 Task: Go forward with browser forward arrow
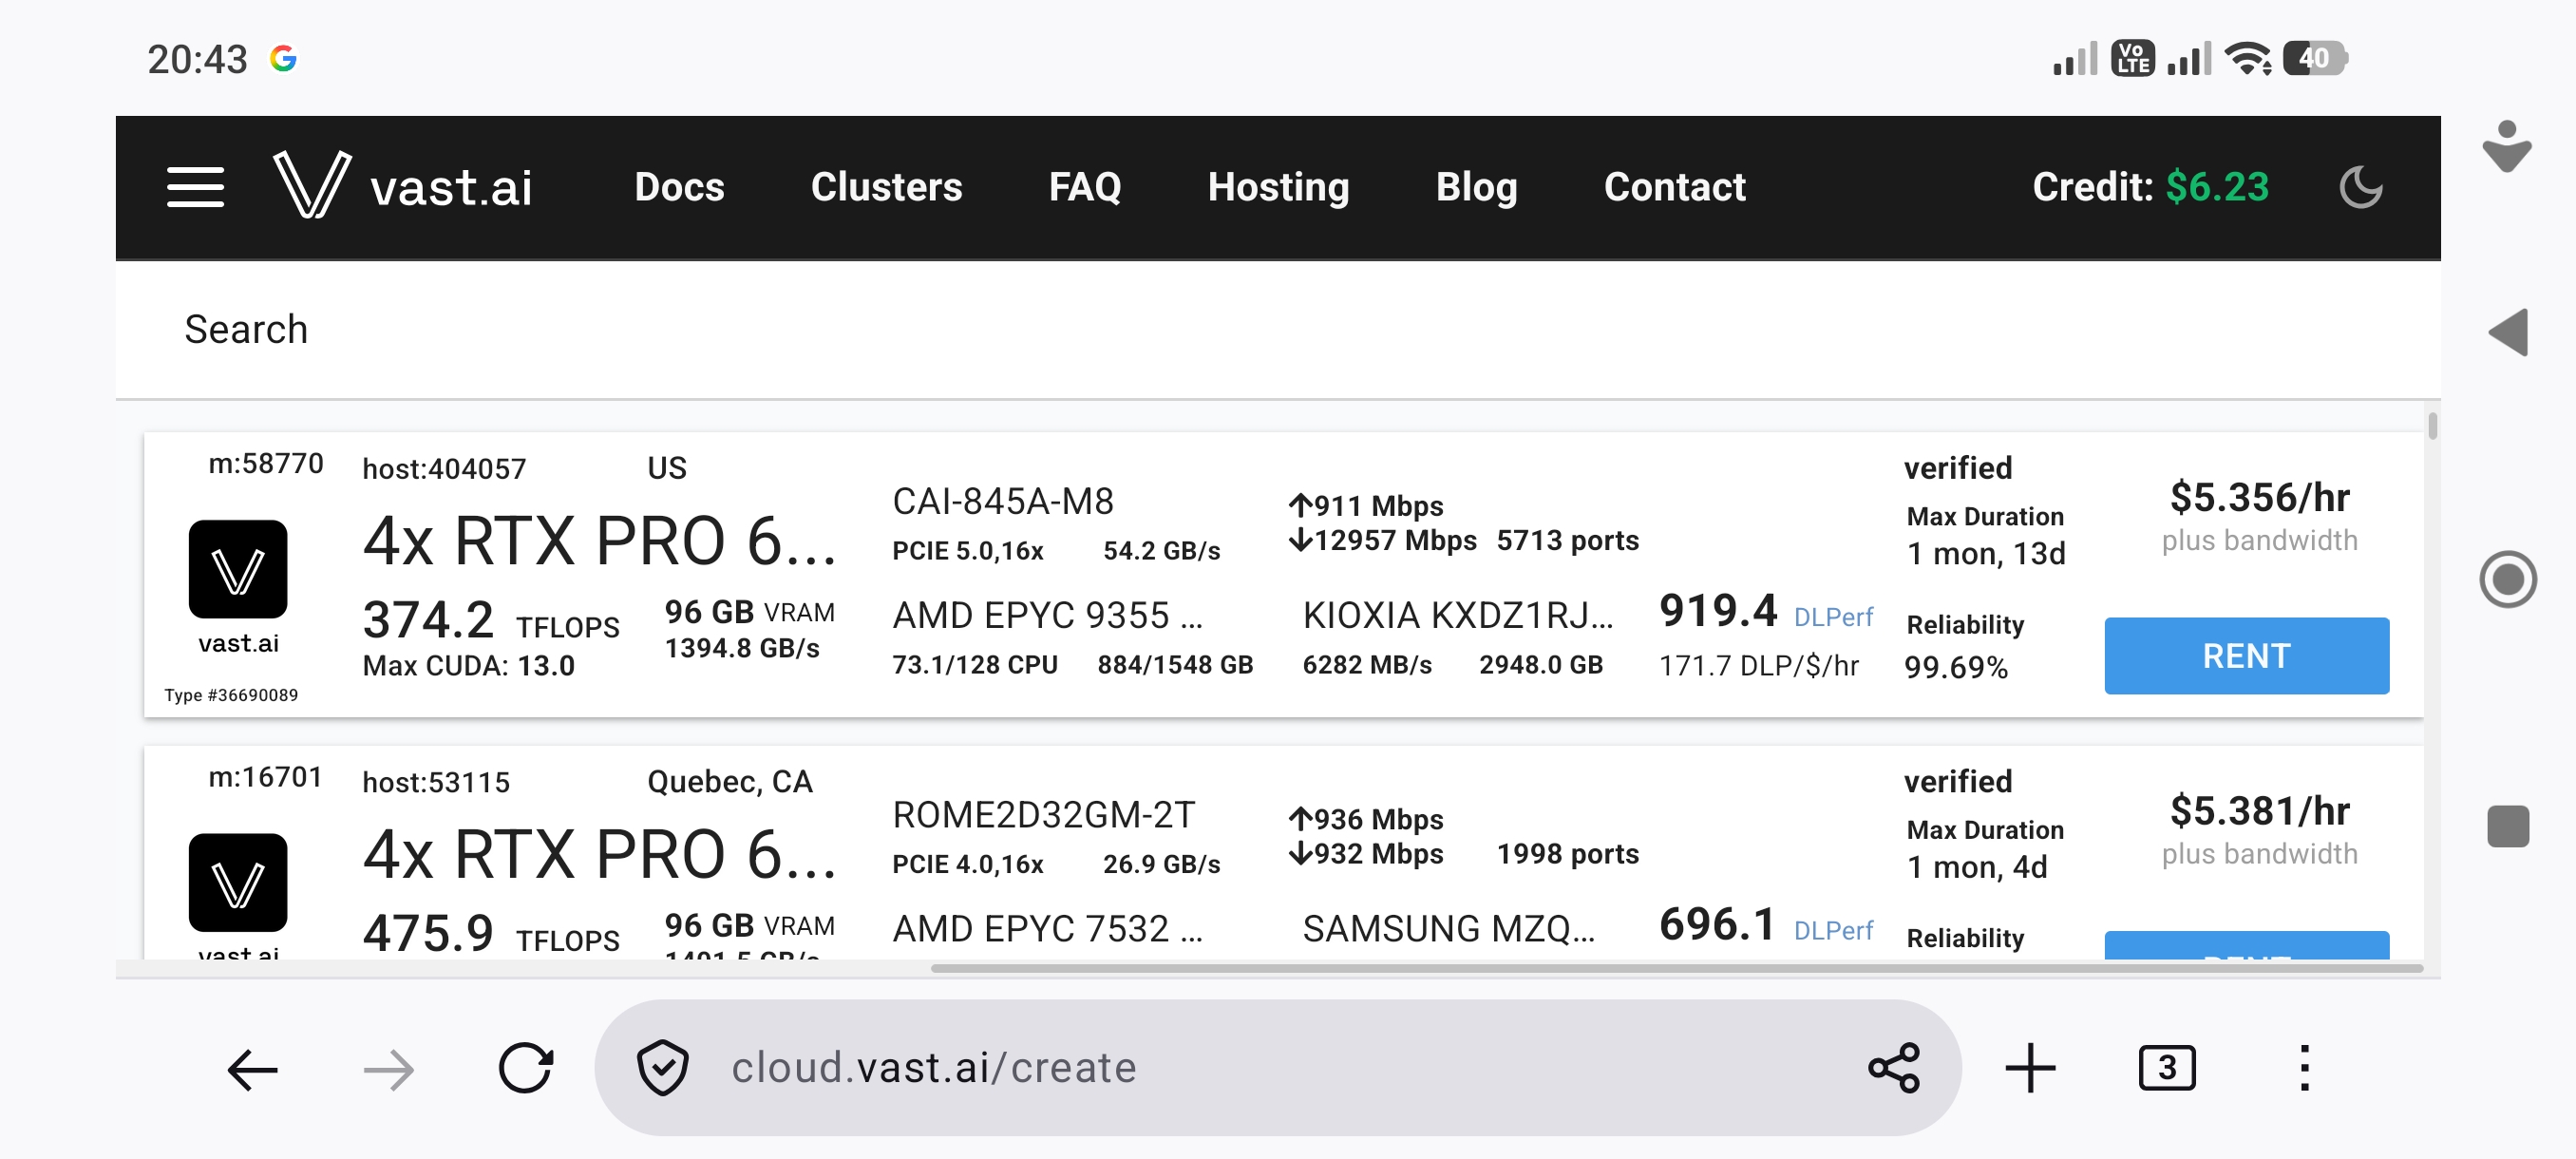pyautogui.click(x=389, y=1069)
